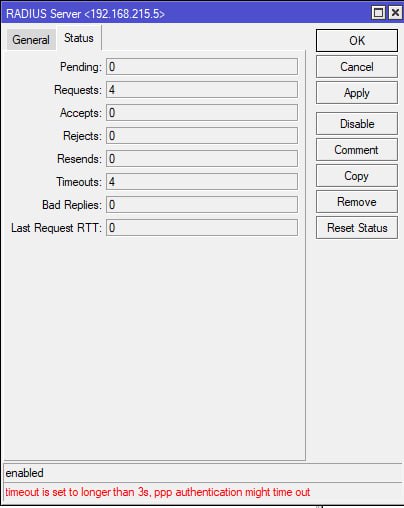Reset Status counters
This screenshot has height=508, width=404.
[357, 228]
